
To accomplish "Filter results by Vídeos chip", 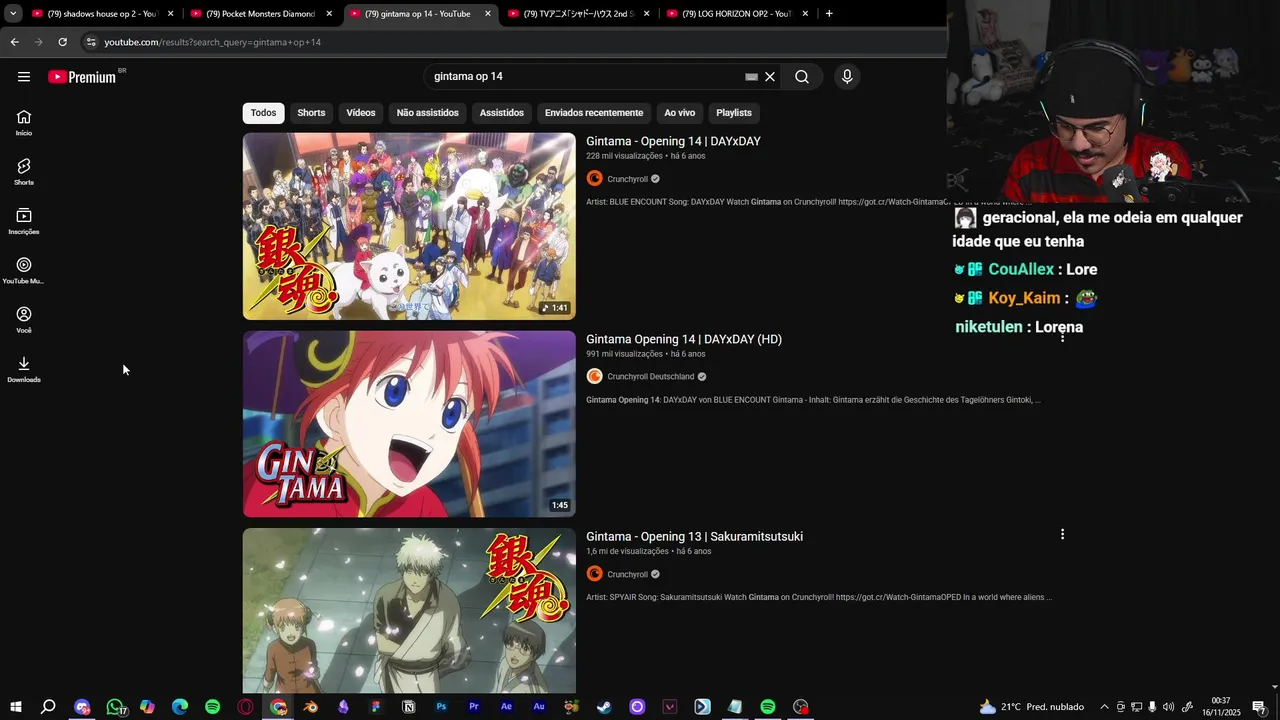I will (x=361, y=113).
